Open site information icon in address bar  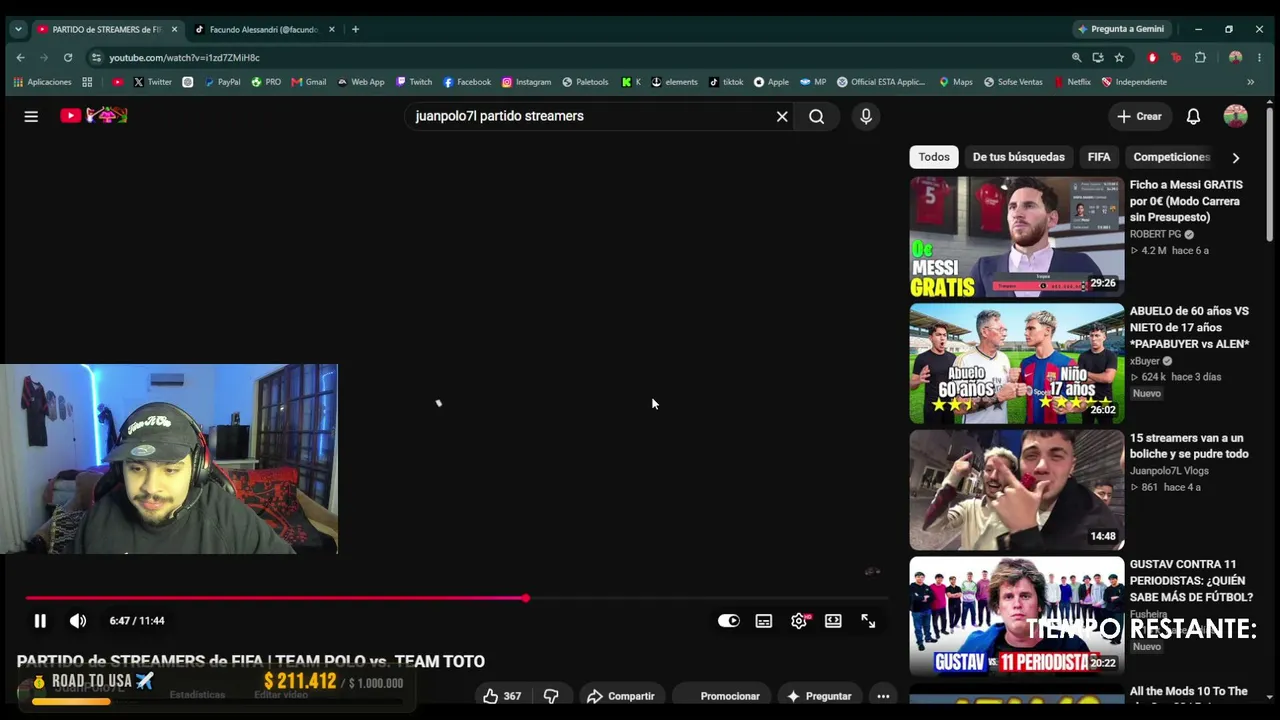96,58
